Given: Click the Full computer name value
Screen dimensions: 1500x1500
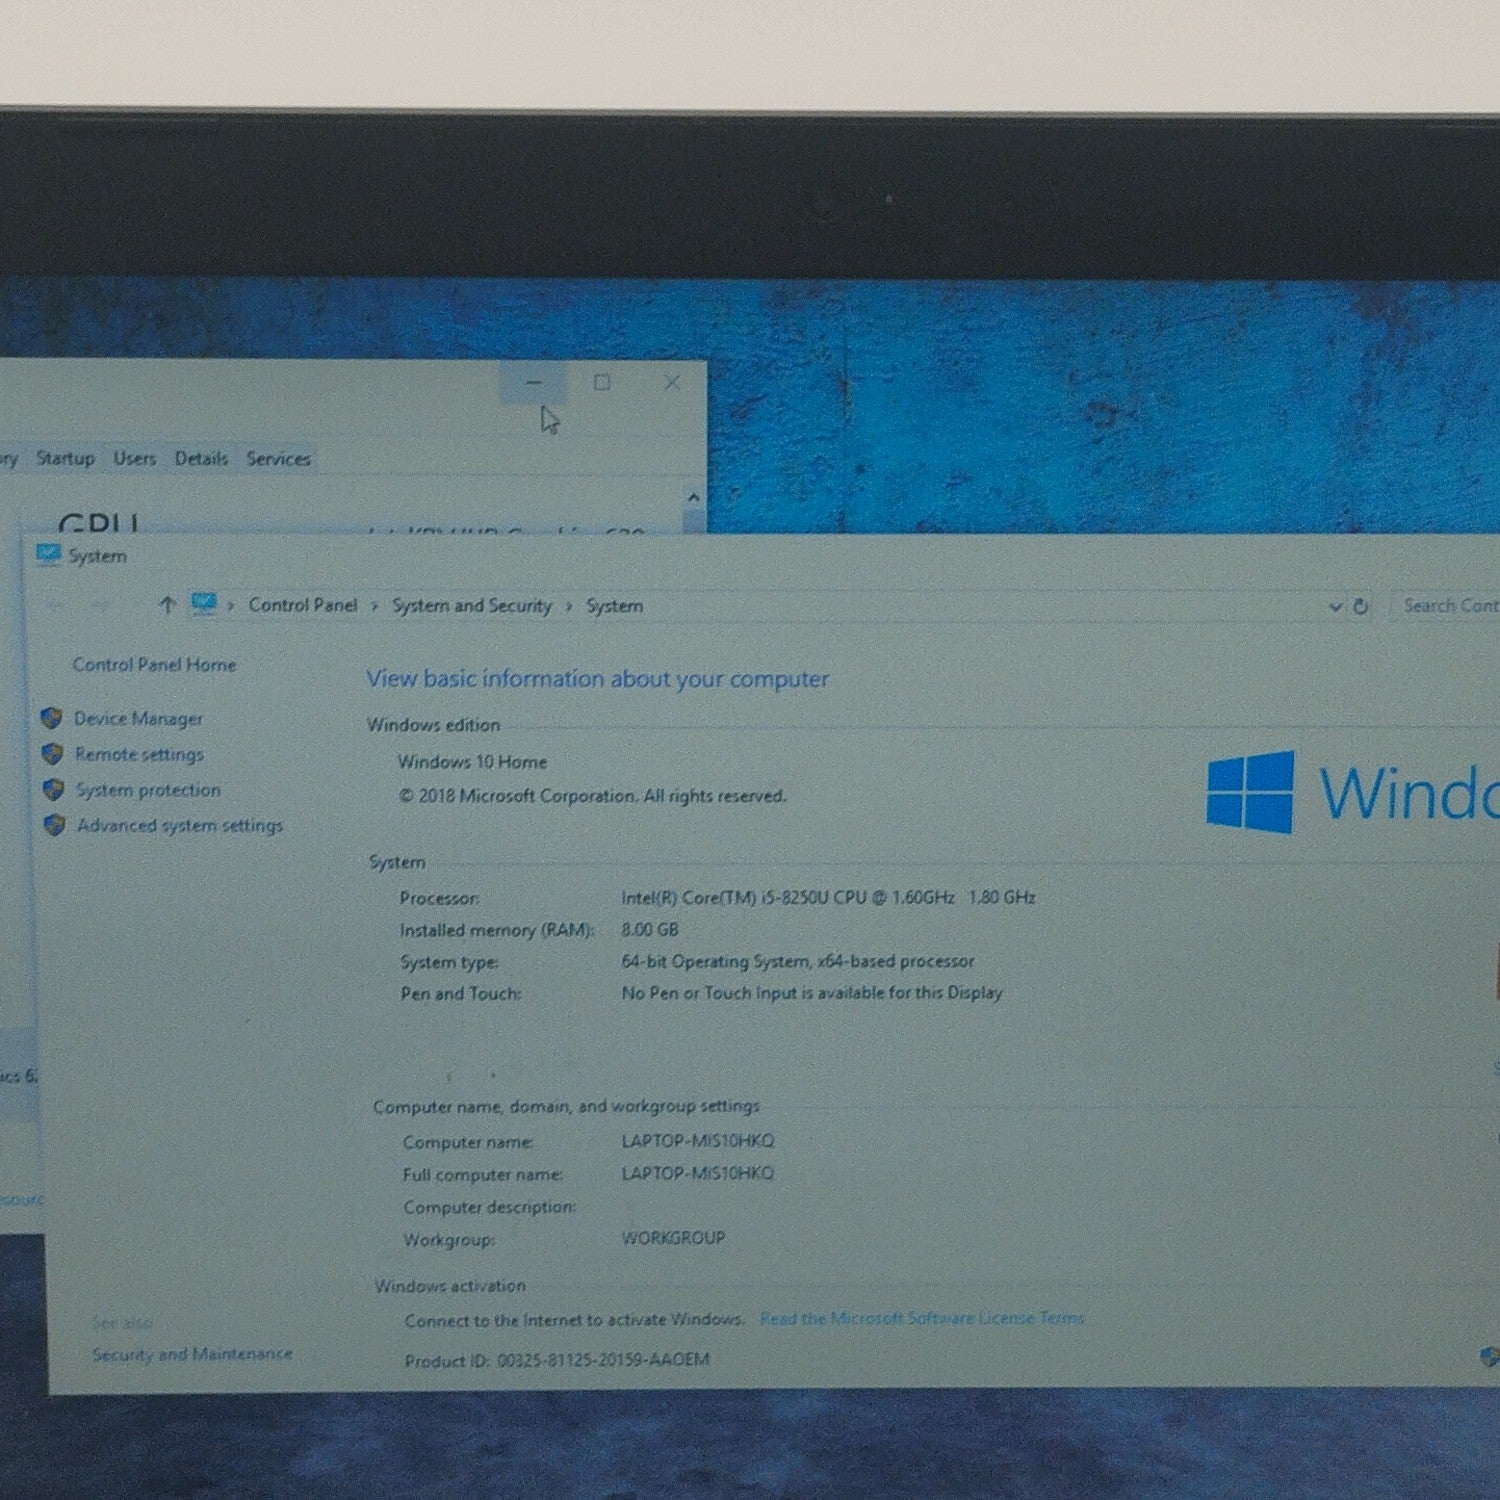Looking at the screenshot, I should [698, 1173].
